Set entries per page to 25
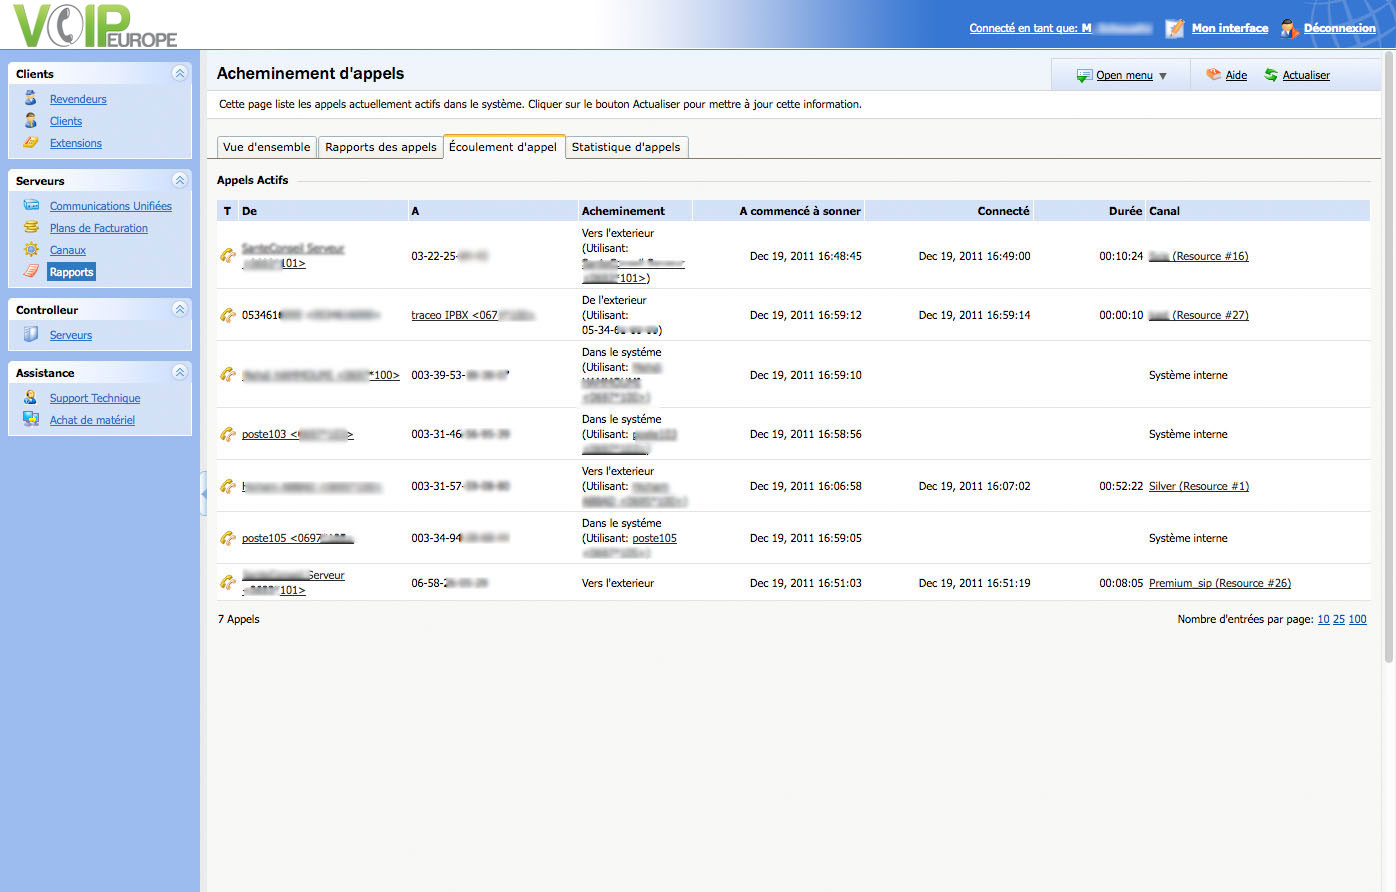The image size is (1396, 892). click(x=1338, y=619)
